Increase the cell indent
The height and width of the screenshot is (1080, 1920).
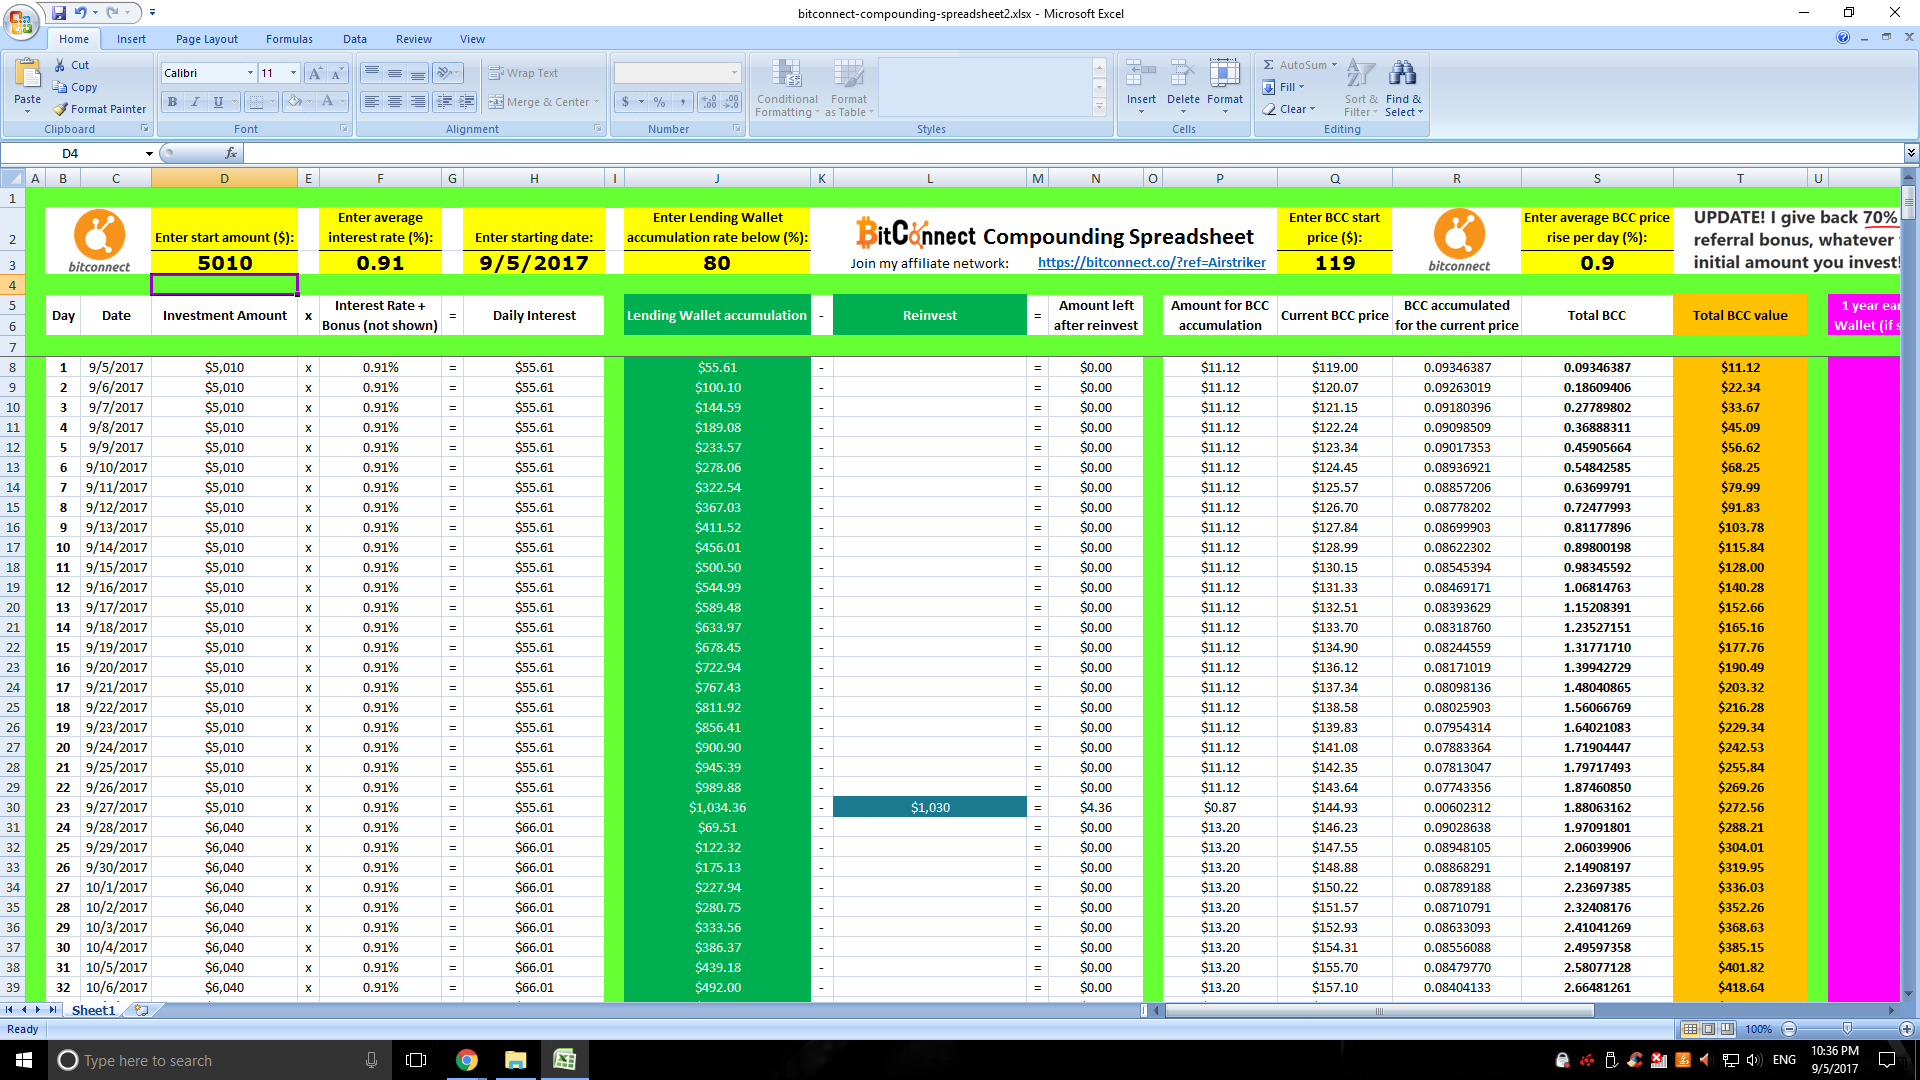467,102
